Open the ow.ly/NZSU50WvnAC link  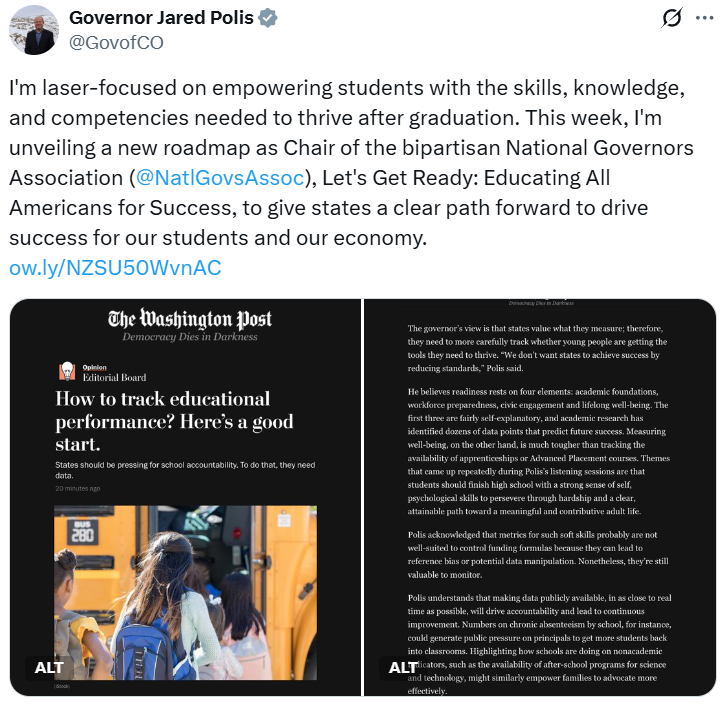click(115, 268)
